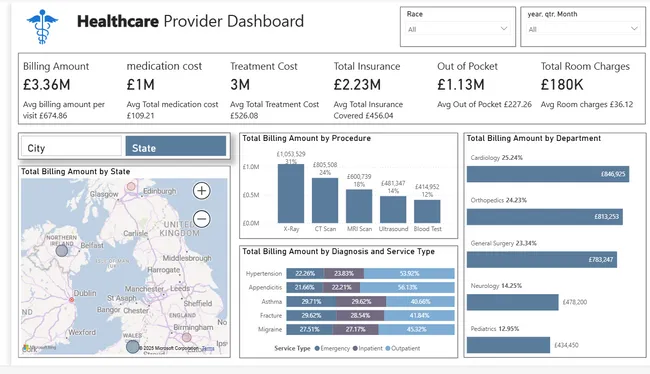Select the X-Ray bar in procedure chart
The width and height of the screenshot is (650, 374).
click(291, 193)
